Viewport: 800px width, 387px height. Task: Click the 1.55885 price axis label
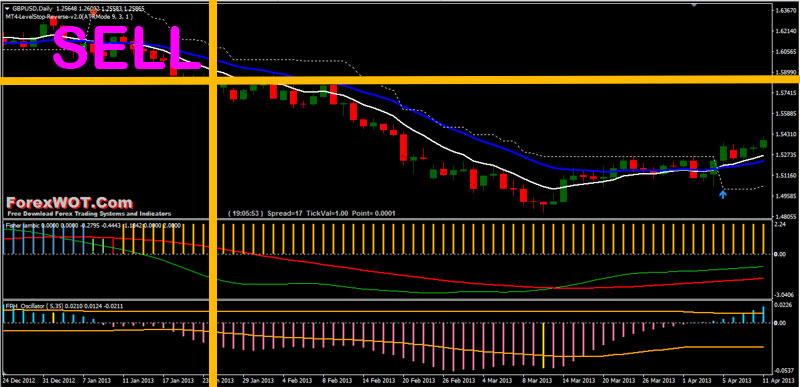[786, 113]
